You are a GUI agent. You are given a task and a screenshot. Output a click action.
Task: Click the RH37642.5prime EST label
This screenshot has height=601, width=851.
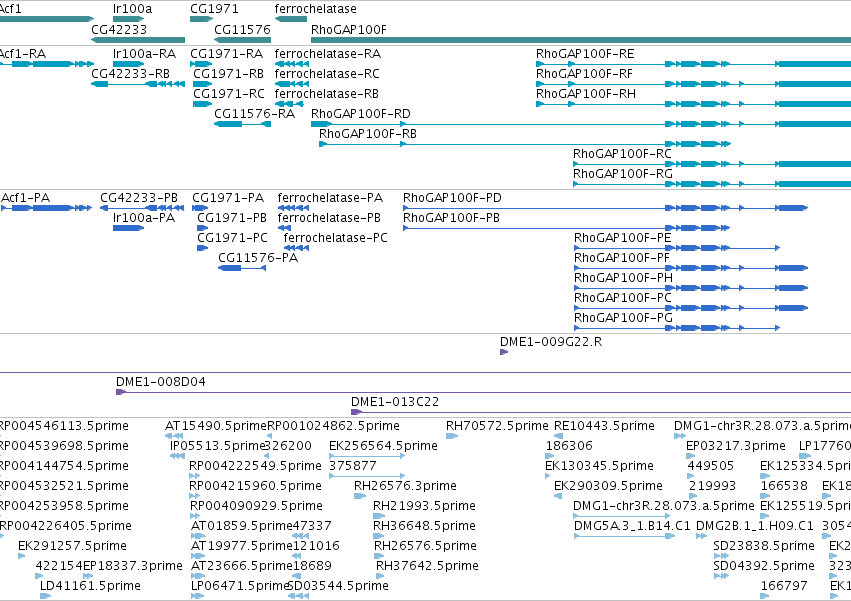tap(428, 567)
